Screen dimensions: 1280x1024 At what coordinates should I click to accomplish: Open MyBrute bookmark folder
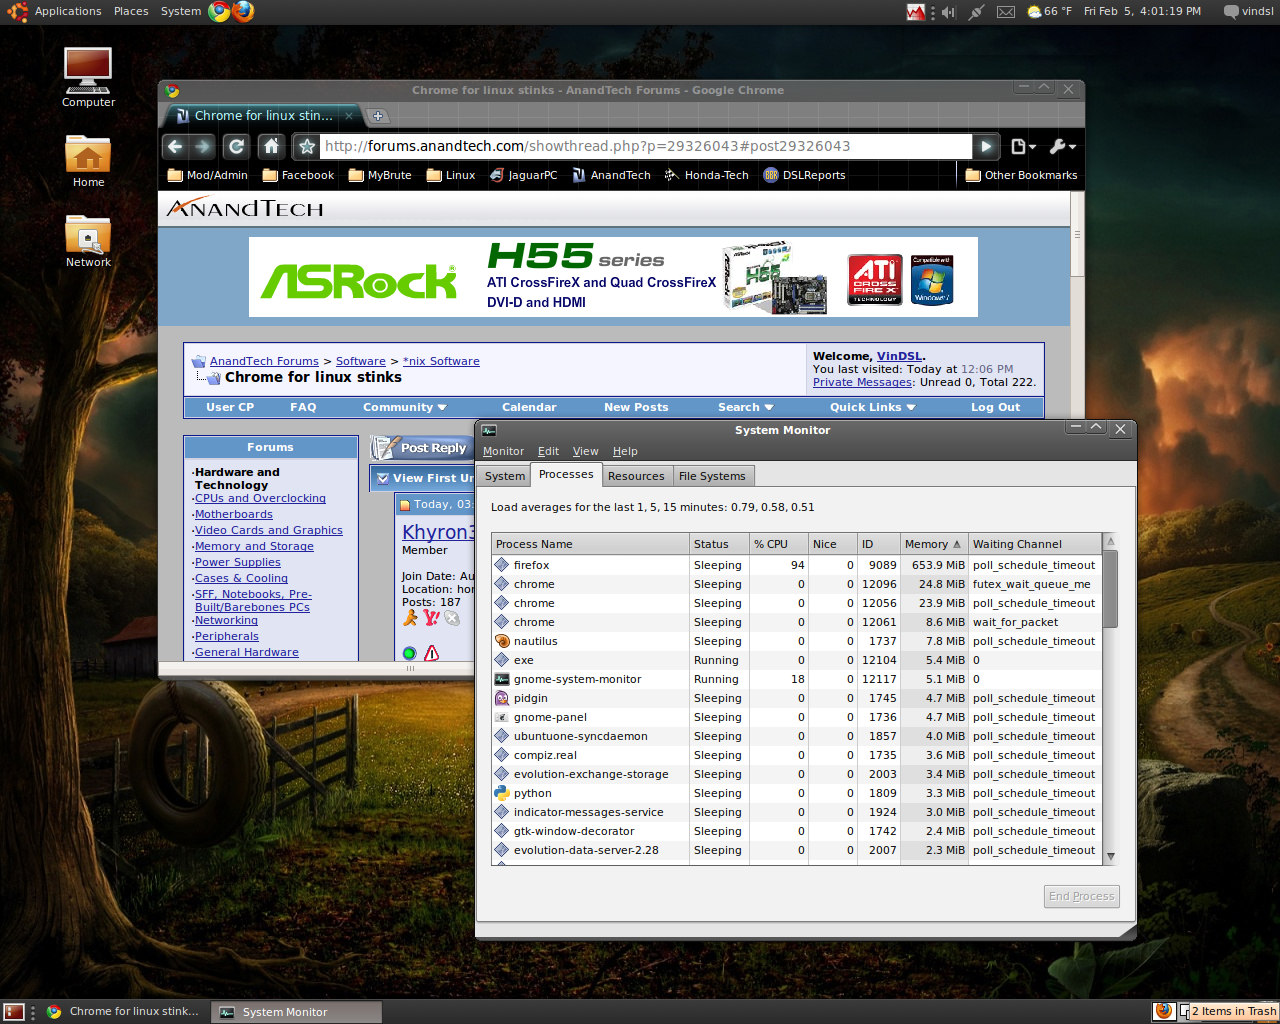click(380, 175)
